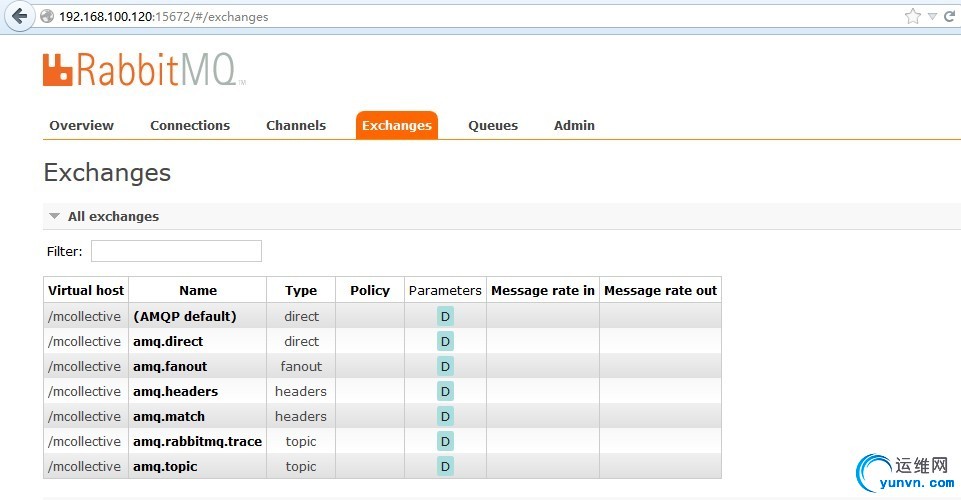Screen dimensions: 961x500
Task: Sort by Message rate out header
Action: [x=660, y=290]
